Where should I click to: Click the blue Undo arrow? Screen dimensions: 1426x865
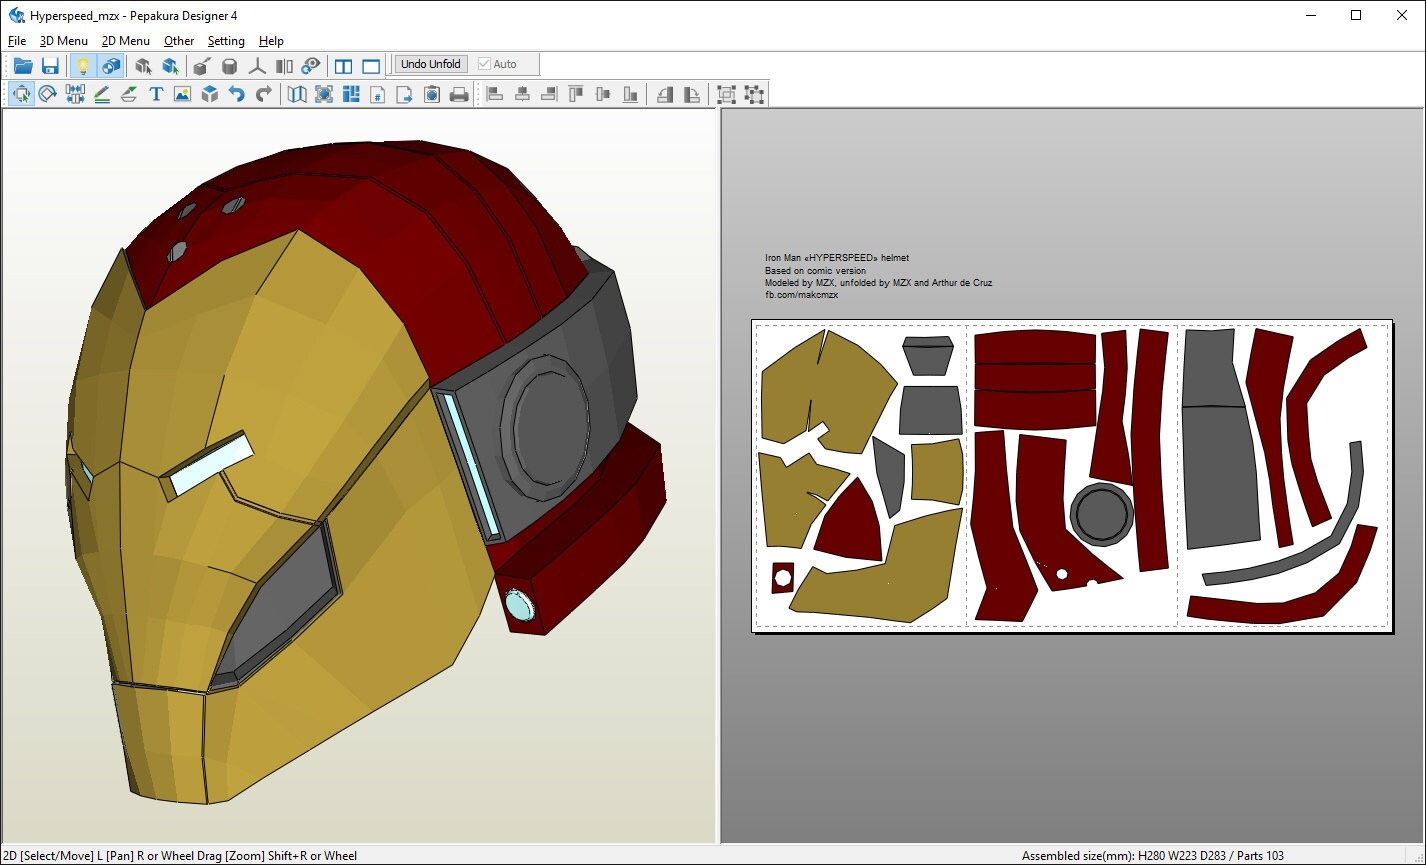point(237,94)
